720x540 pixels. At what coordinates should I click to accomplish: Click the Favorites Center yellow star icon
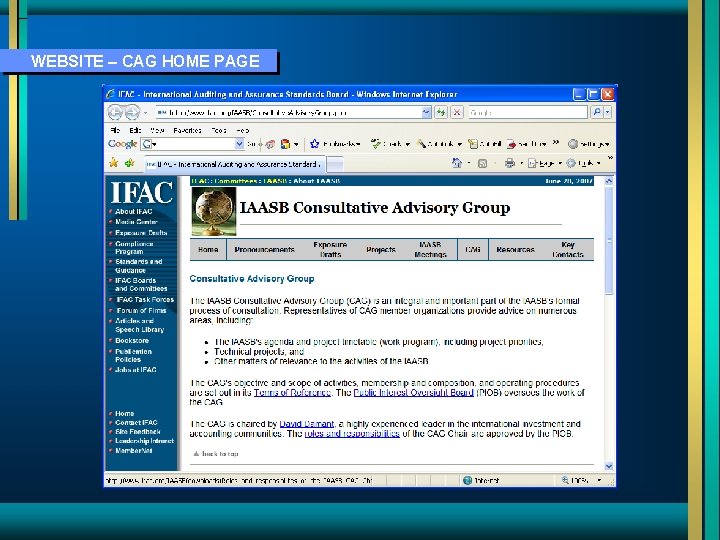click(x=113, y=163)
